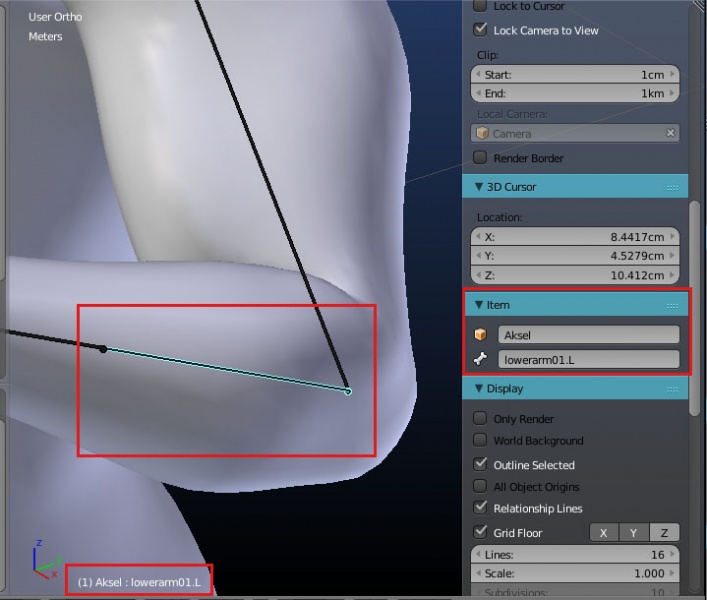Viewport: 707px width, 600px height.
Task: Collapse the Display panel
Action: pyautogui.click(x=479, y=389)
